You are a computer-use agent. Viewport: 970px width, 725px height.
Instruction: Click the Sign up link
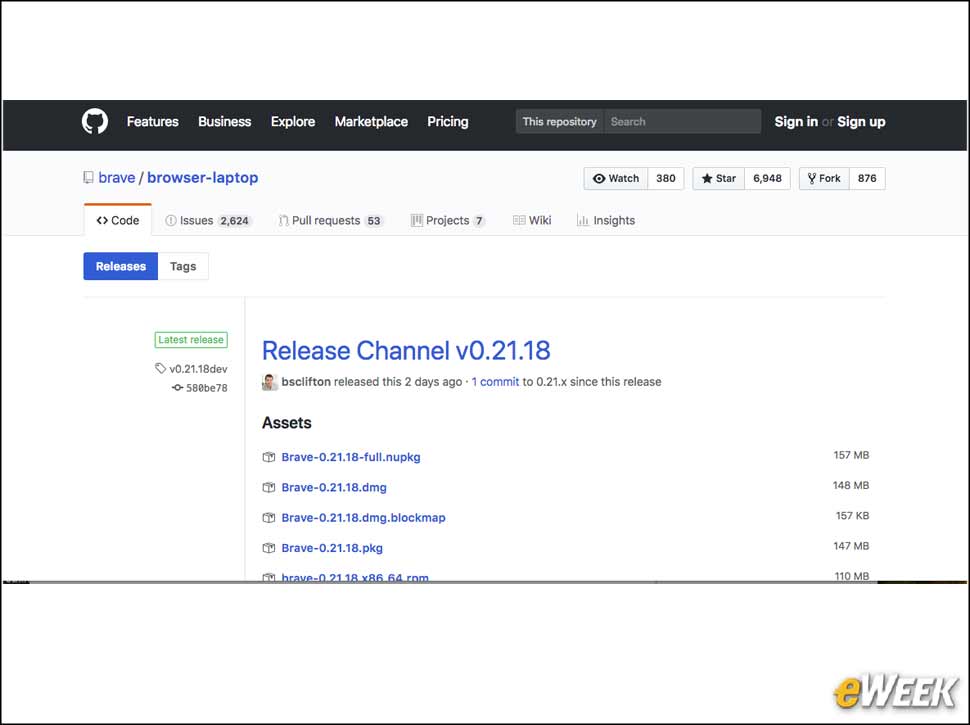point(861,122)
